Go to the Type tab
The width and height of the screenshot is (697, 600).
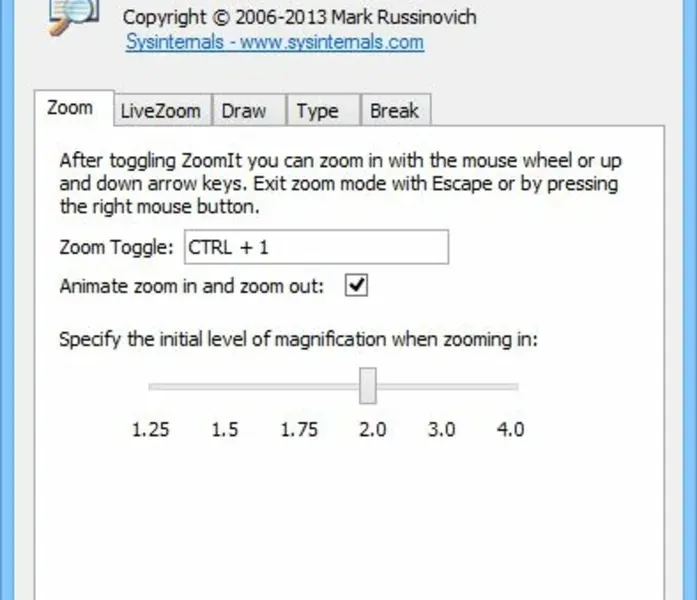(317, 111)
